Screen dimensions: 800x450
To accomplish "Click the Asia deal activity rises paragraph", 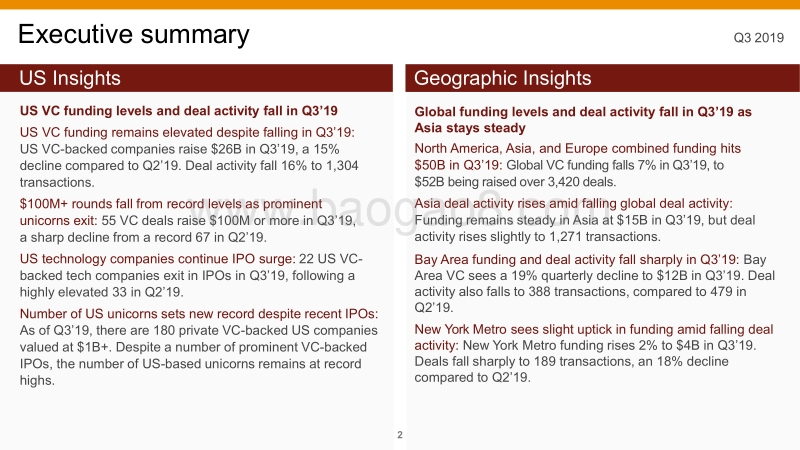I will [585, 220].
